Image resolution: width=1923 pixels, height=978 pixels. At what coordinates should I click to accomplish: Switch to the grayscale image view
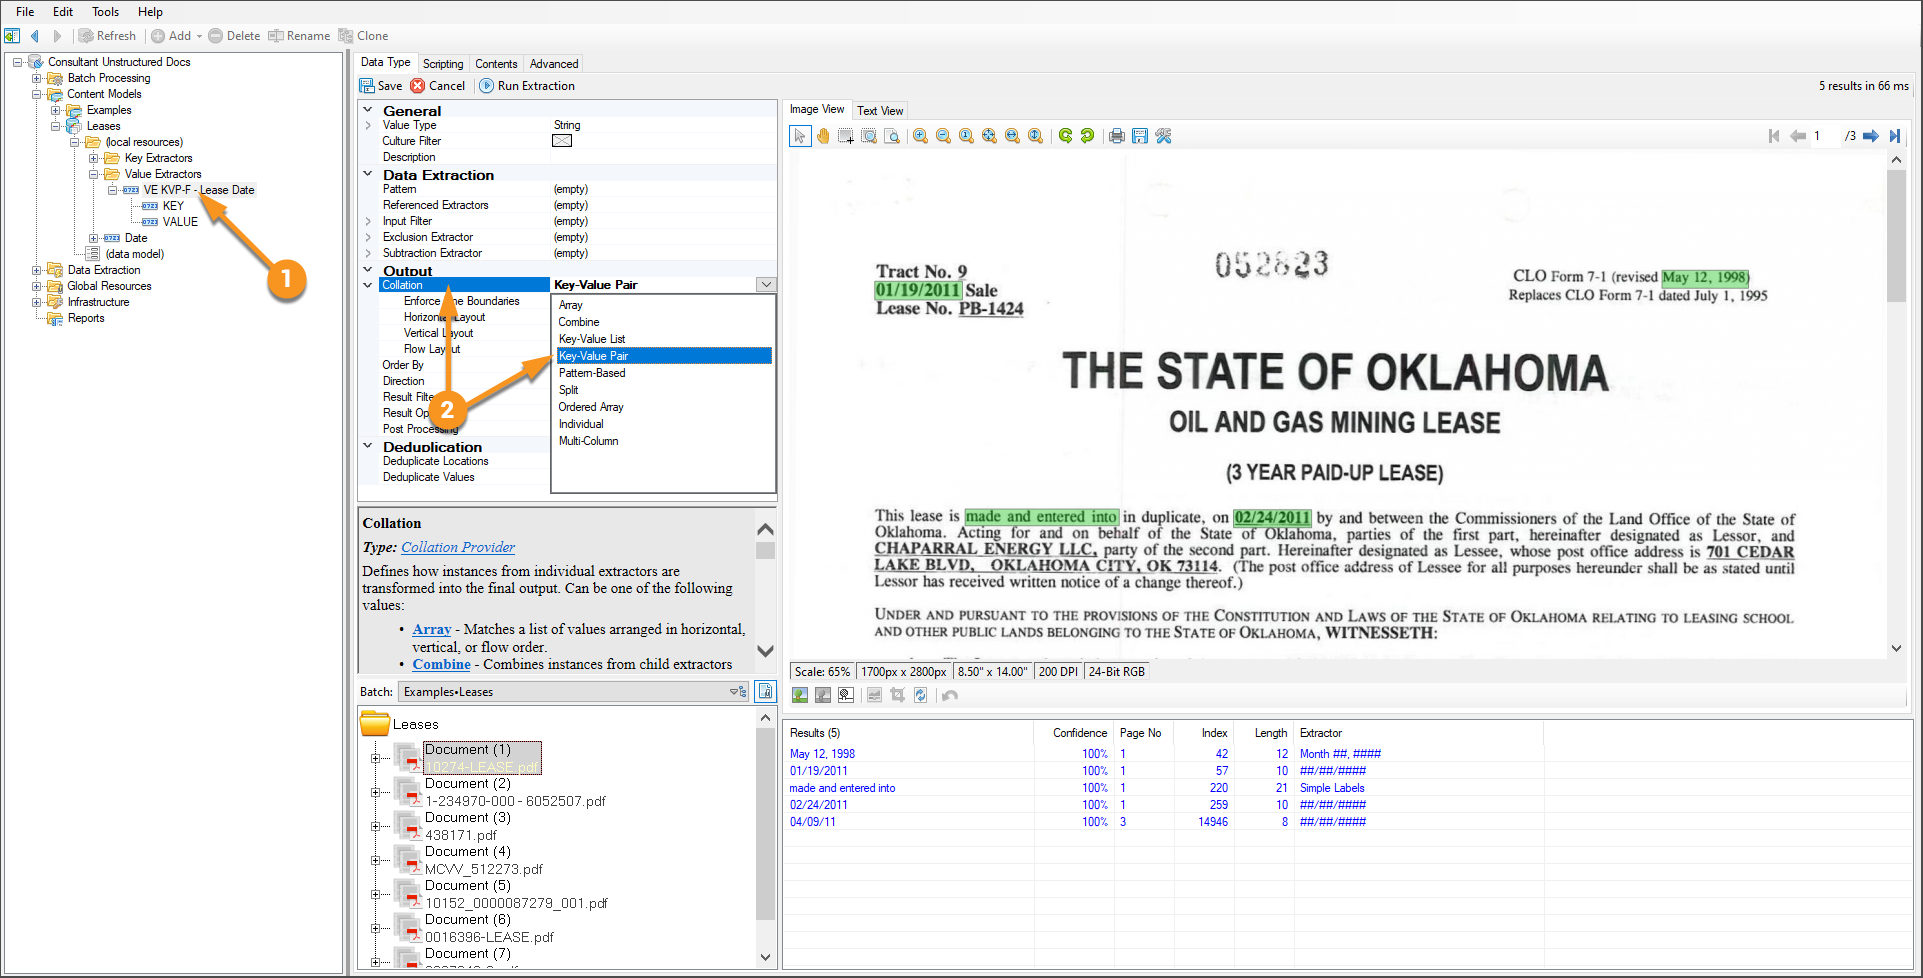pyautogui.click(x=823, y=695)
